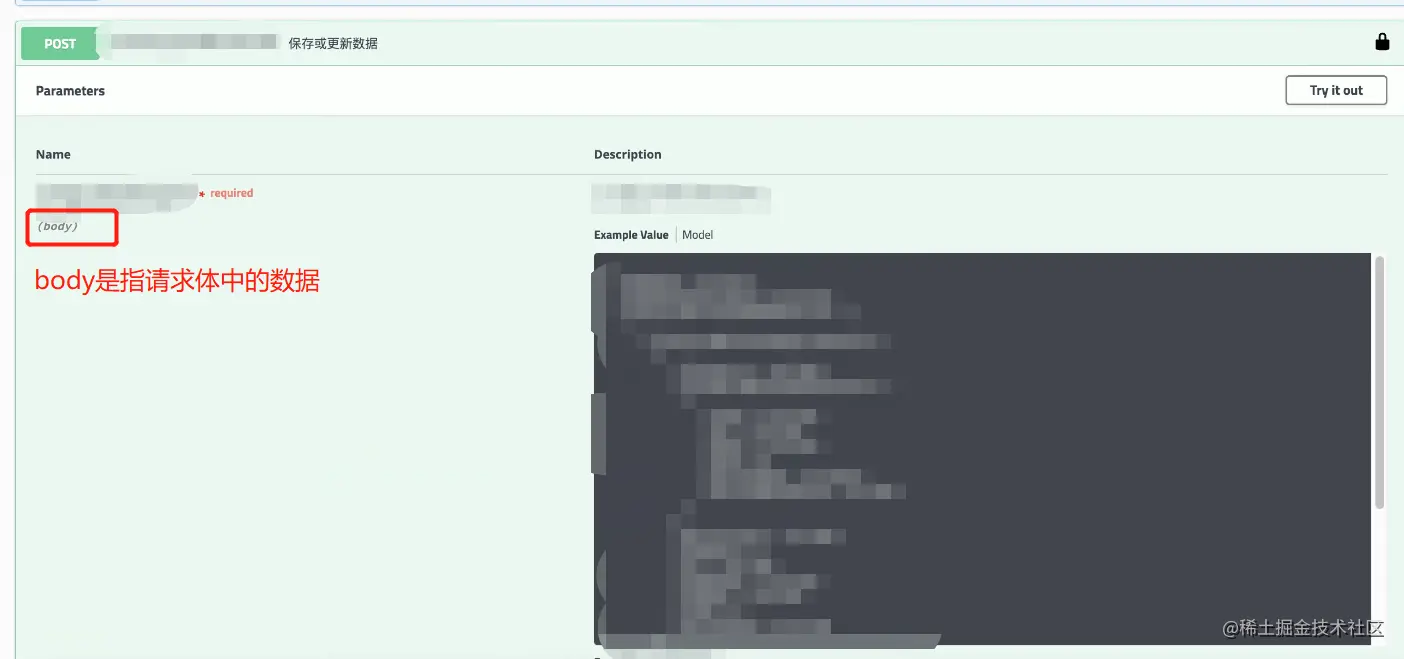Viewport: 1404px width, 659px height.
Task: Select the Example Value tab
Action: click(631, 235)
